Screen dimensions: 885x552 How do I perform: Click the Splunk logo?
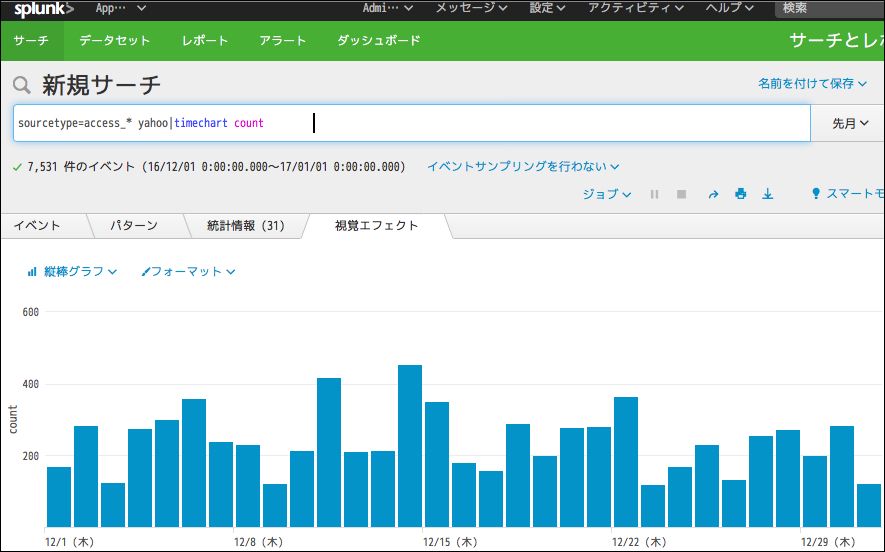click(x=43, y=9)
